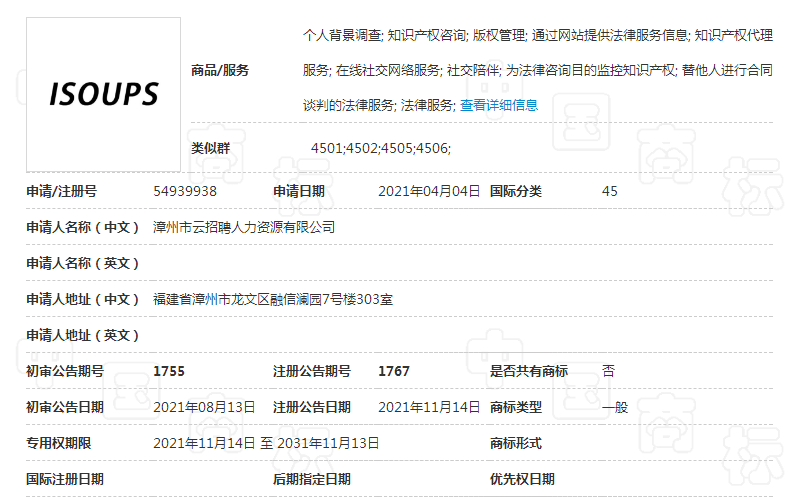Select trademark type value 一般
798x497 pixels.
pyautogui.click(x=615, y=407)
